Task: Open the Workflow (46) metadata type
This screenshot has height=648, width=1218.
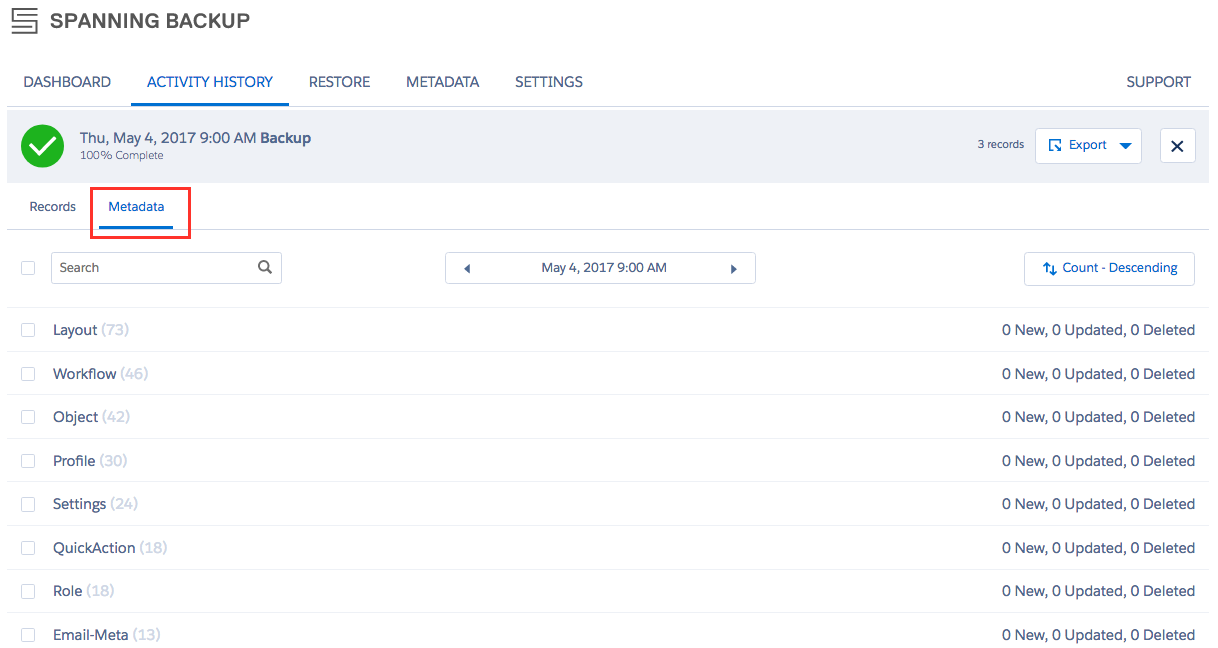Action: (100, 374)
